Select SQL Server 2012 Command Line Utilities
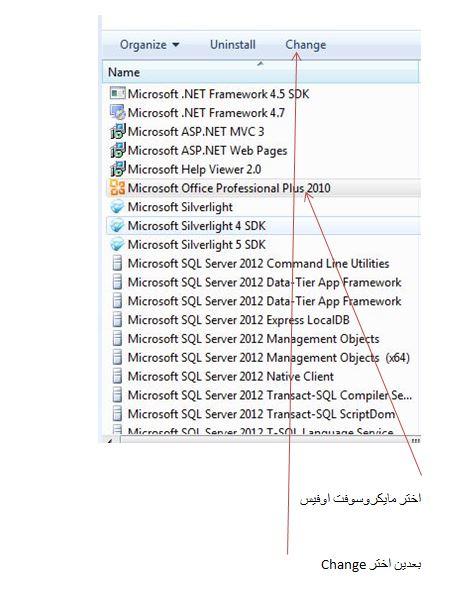The width and height of the screenshot is (463, 603). click(263, 263)
